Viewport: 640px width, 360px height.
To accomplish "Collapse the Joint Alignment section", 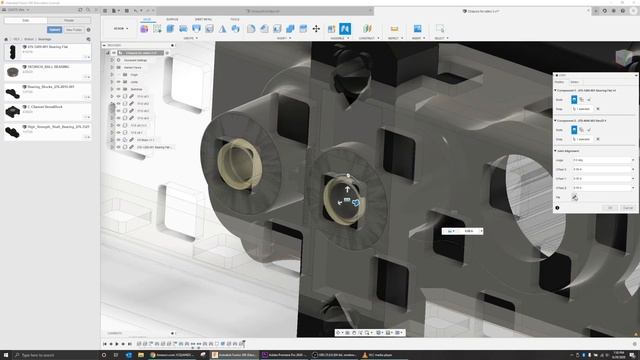I will [556, 151].
